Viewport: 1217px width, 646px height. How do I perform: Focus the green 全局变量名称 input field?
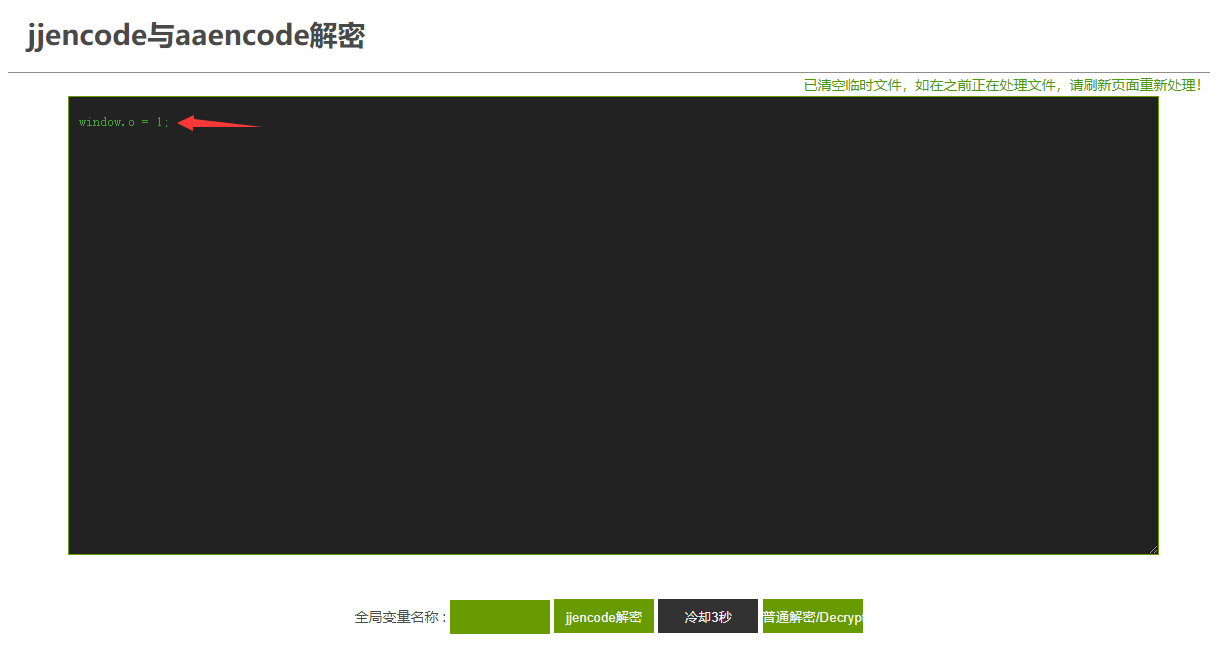click(x=499, y=617)
